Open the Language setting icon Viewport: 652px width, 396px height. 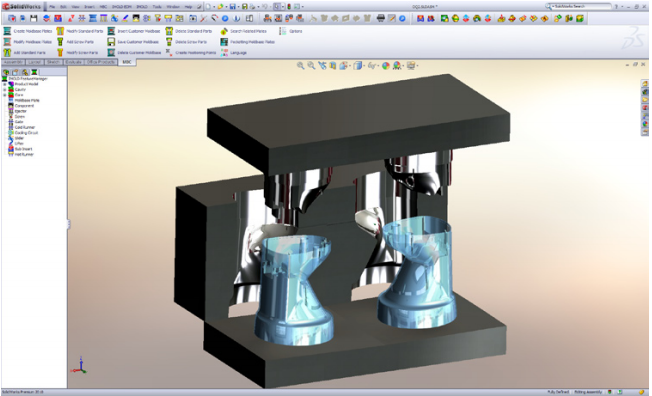pyautogui.click(x=224, y=53)
